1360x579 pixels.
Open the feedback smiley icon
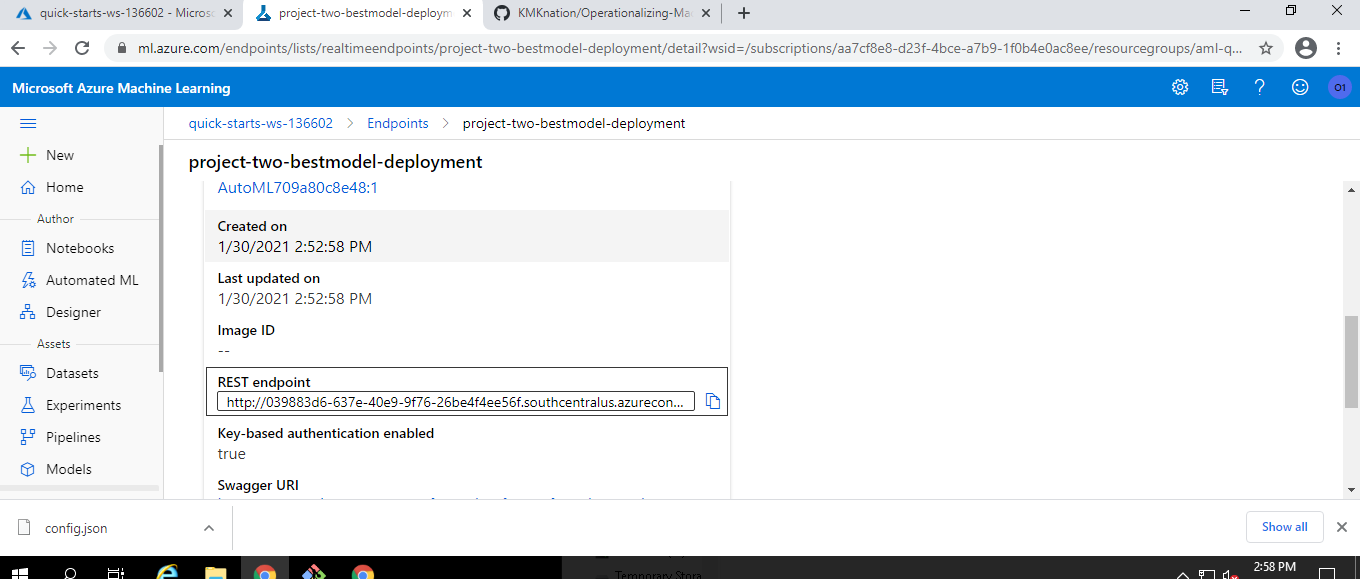pos(1300,87)
